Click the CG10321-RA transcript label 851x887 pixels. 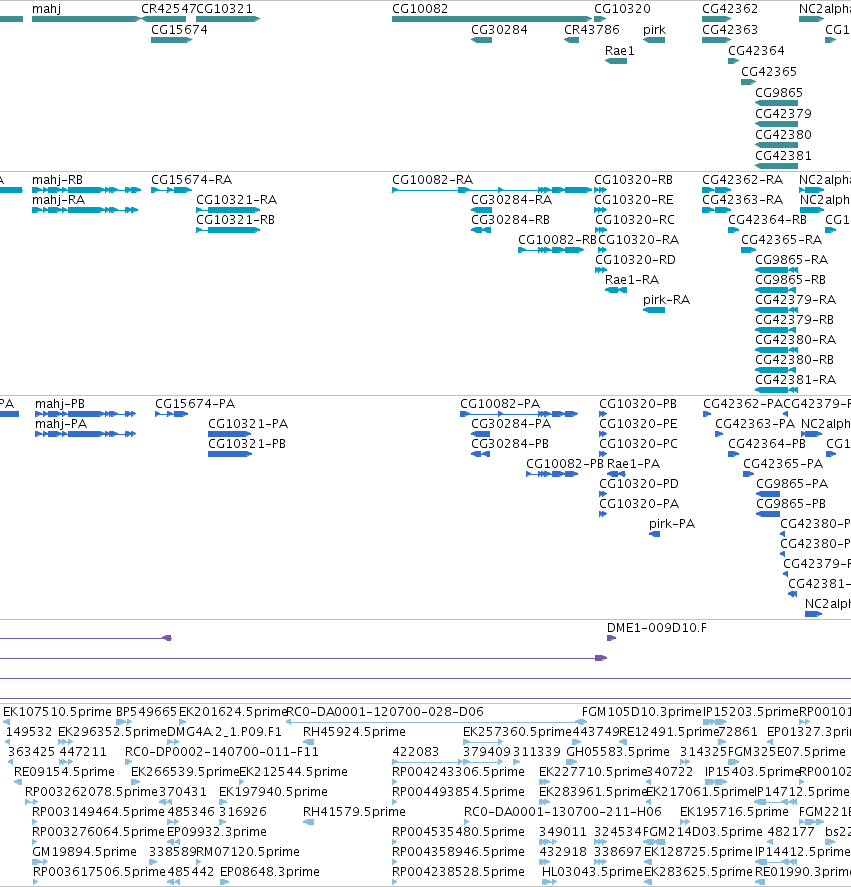coord(237,200)
